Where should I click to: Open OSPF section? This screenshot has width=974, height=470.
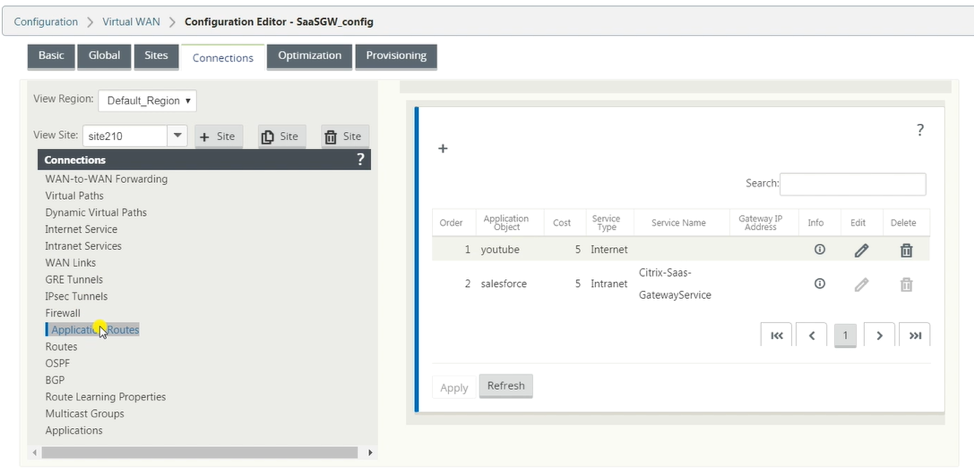[x=57, y=363]
